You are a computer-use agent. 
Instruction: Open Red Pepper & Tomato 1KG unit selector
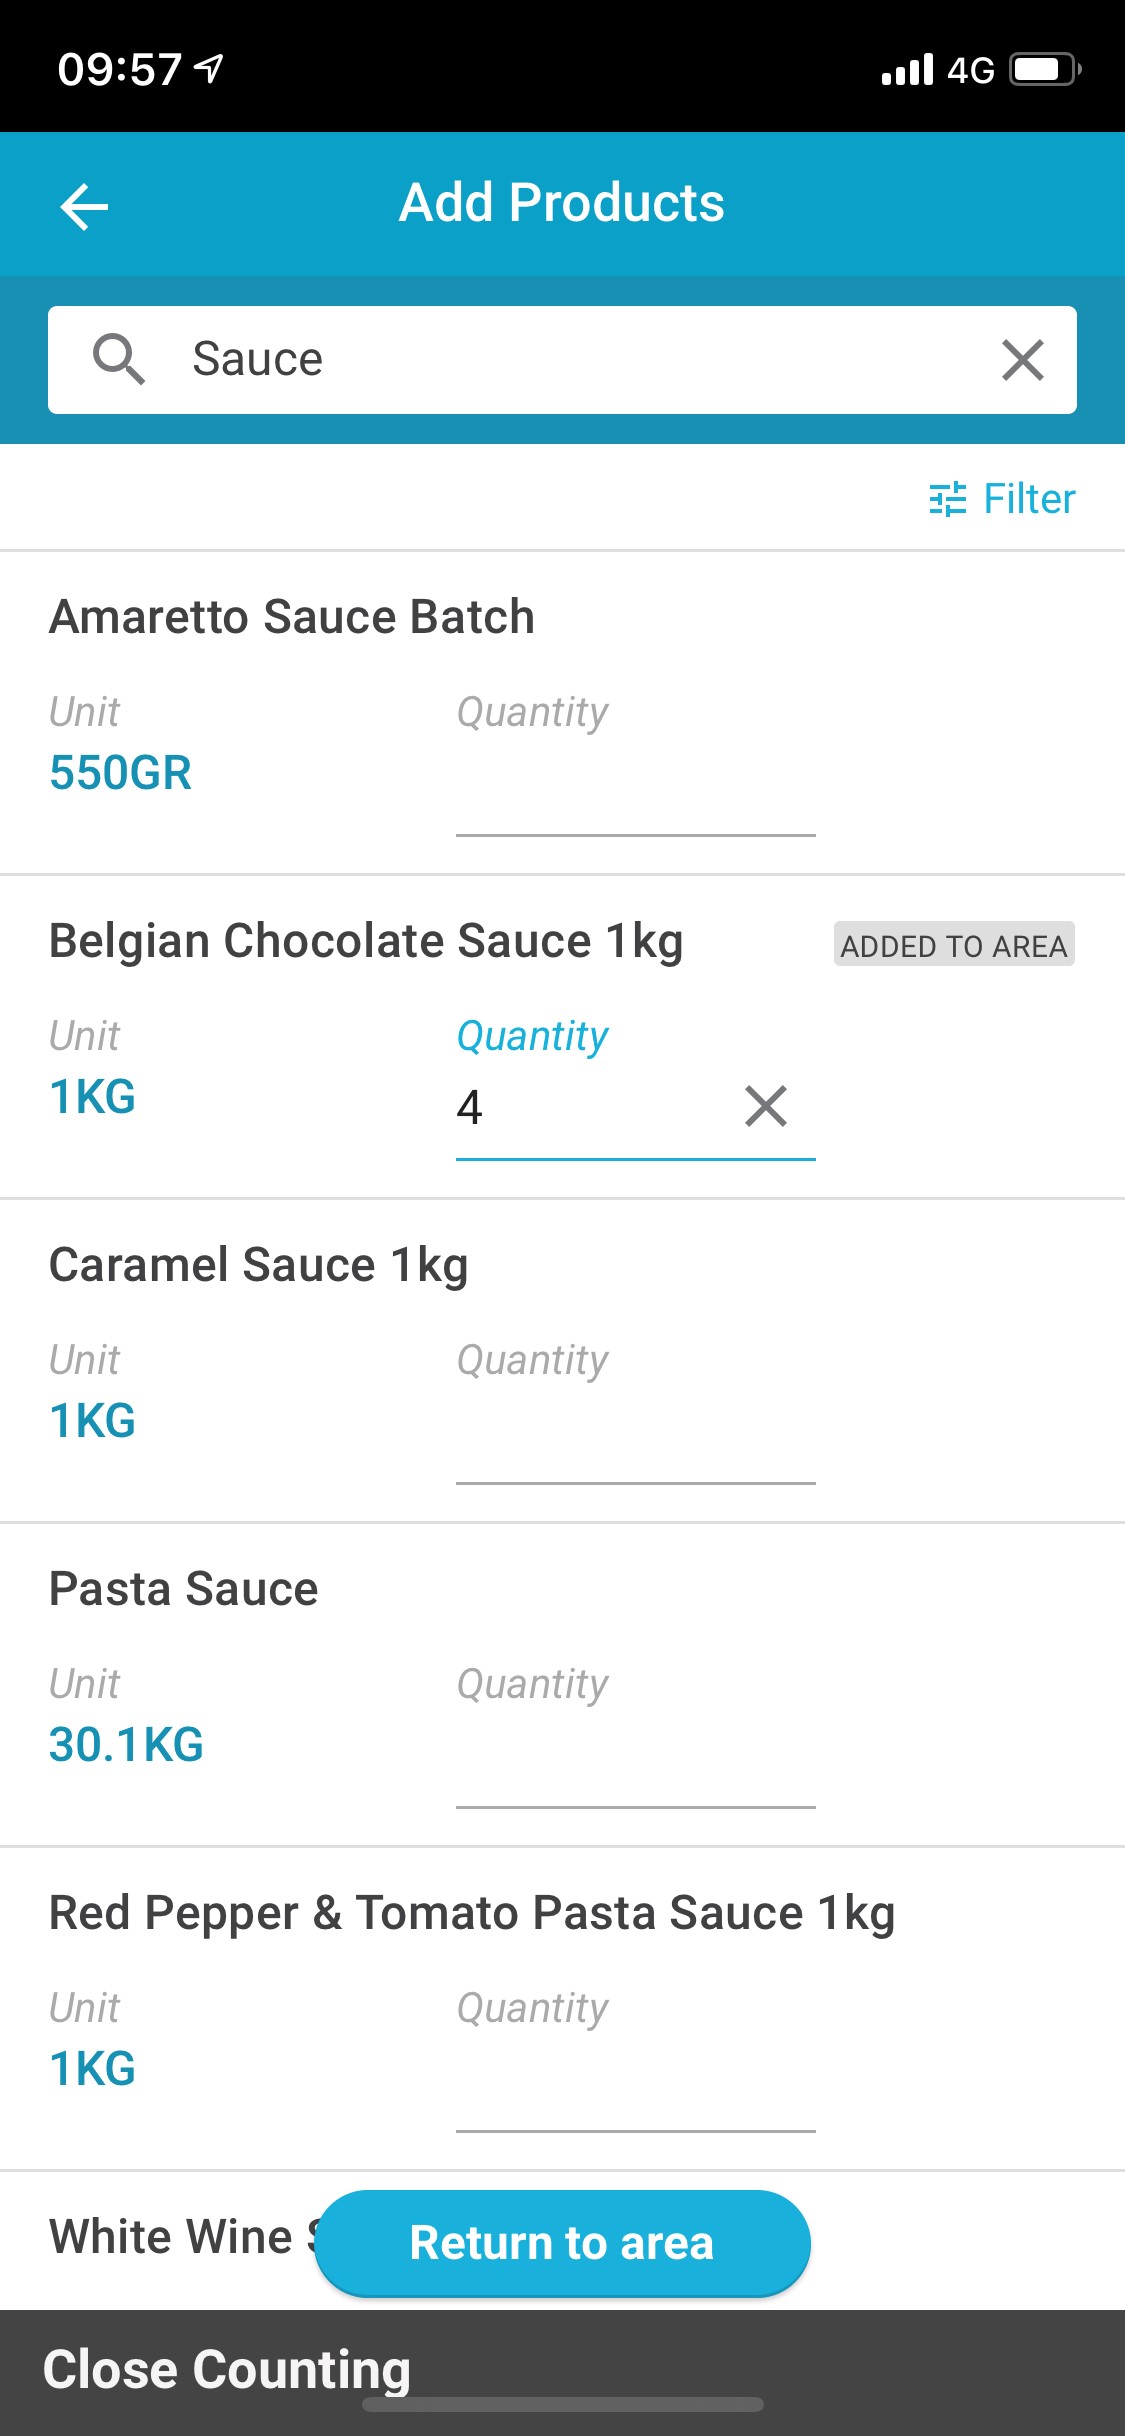pos(93,2069)
